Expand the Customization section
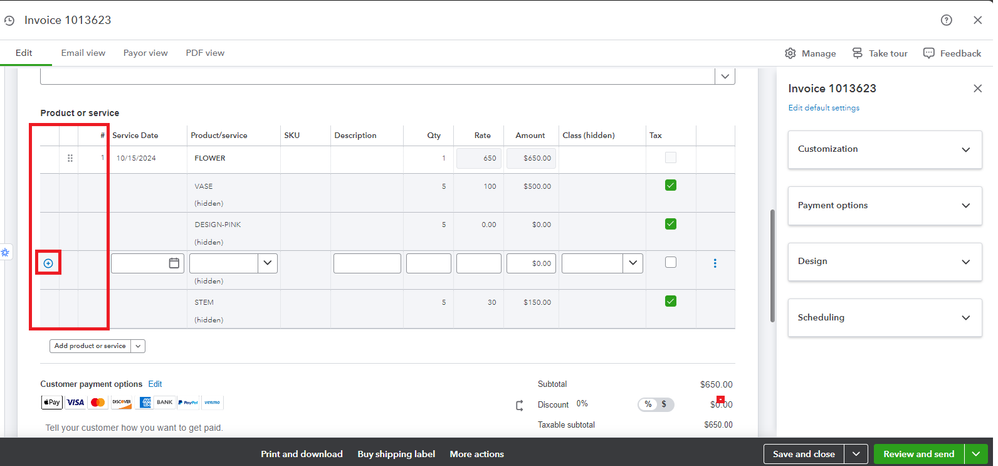 pyautogui.click(x=880, y=149)
